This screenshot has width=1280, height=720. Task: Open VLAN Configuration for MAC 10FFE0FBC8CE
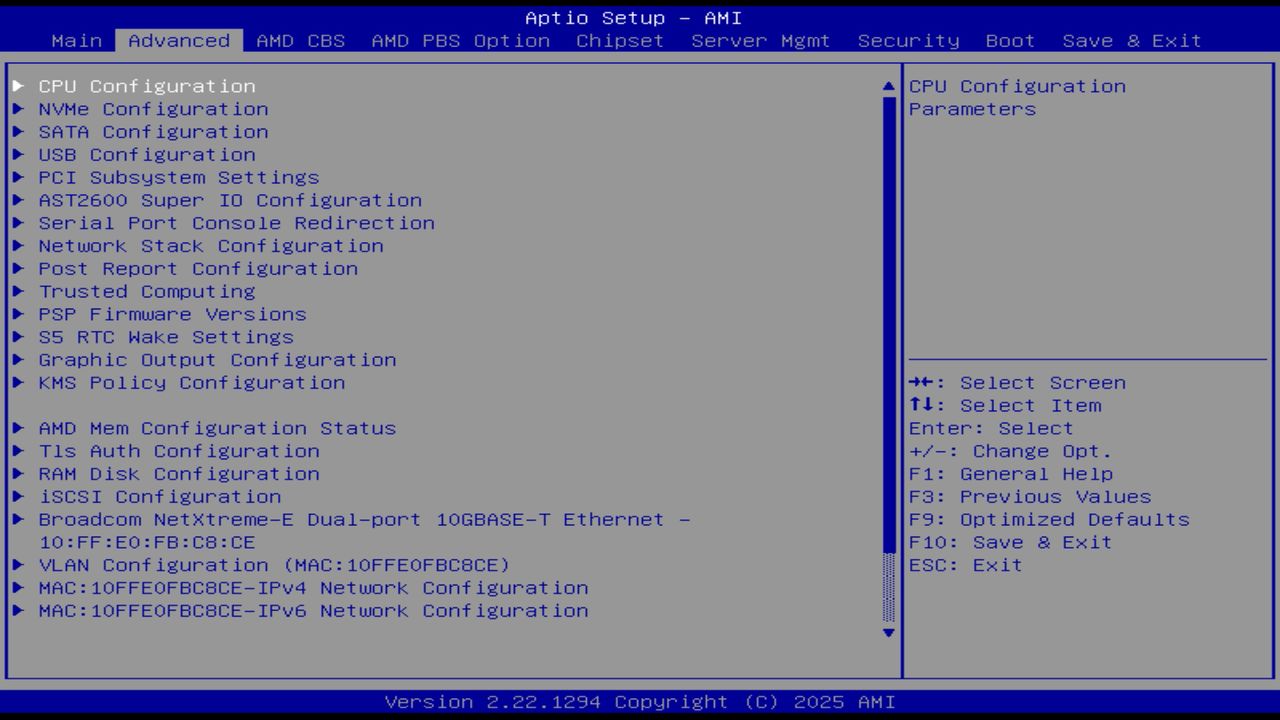[x=273, y=565]
